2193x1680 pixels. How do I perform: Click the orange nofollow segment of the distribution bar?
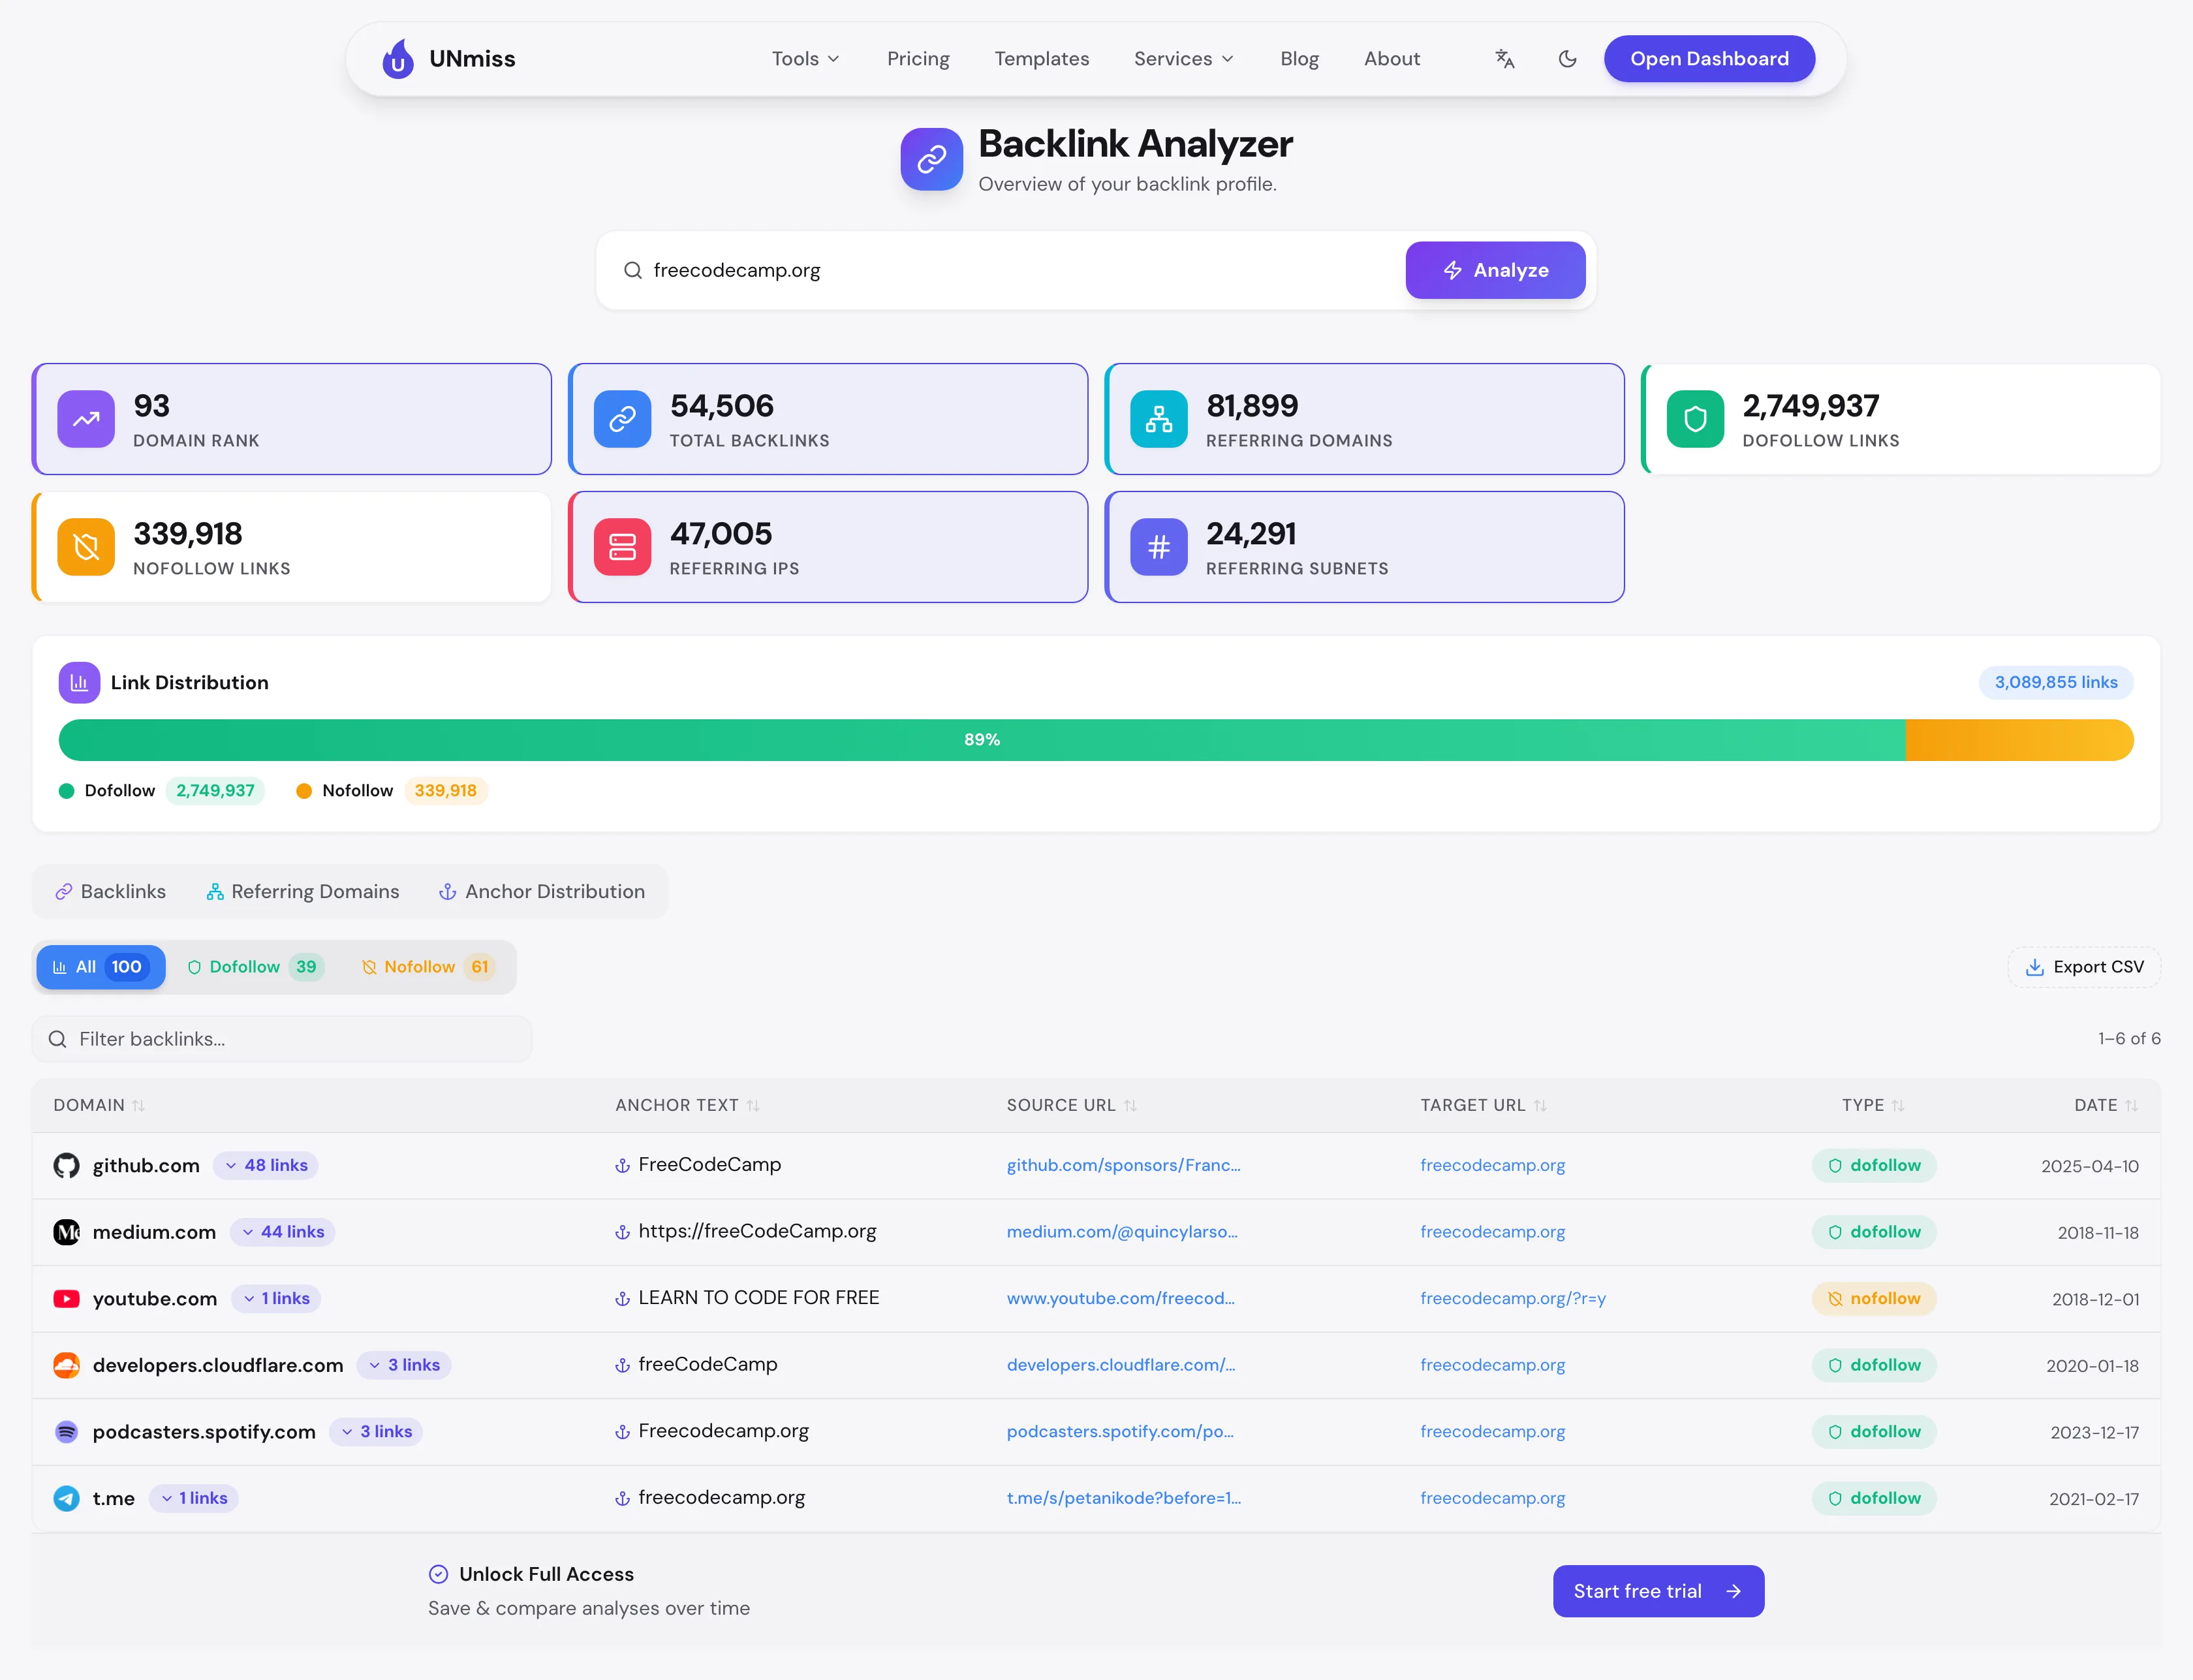(2019, 740)
